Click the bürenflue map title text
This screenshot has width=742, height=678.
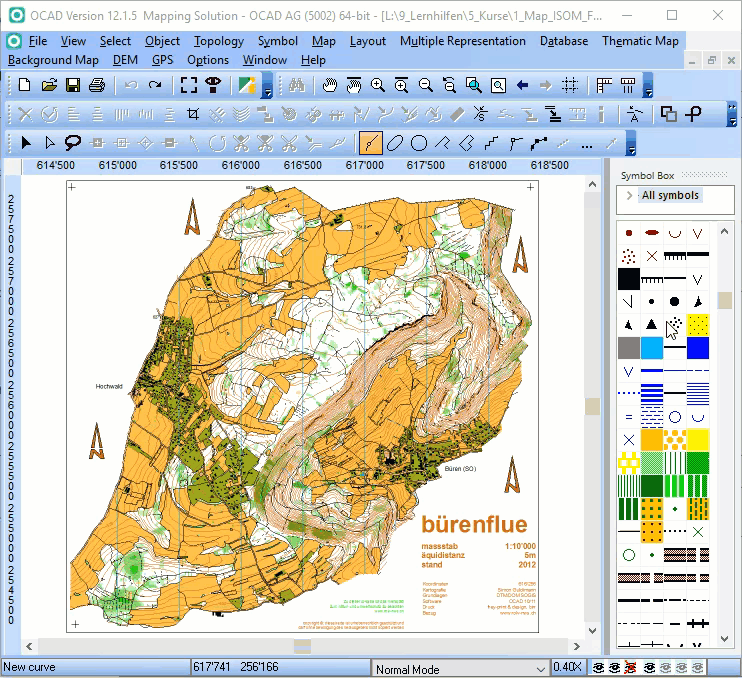point(474,524)
